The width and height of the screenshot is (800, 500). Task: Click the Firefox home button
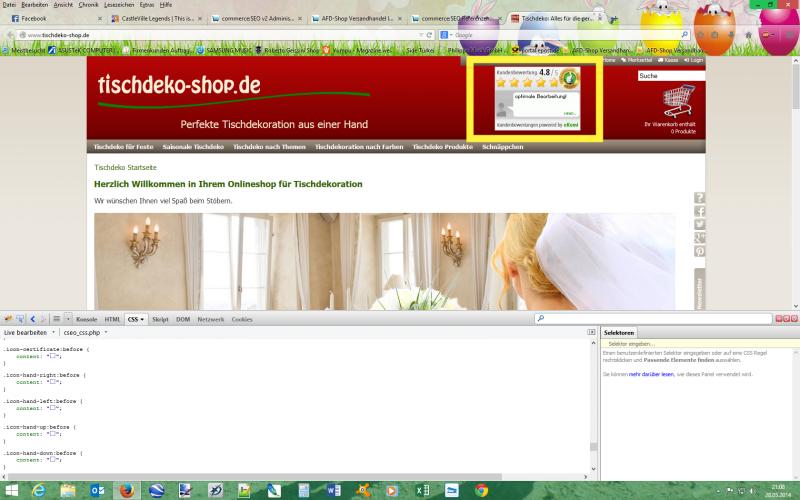point(748,35)
